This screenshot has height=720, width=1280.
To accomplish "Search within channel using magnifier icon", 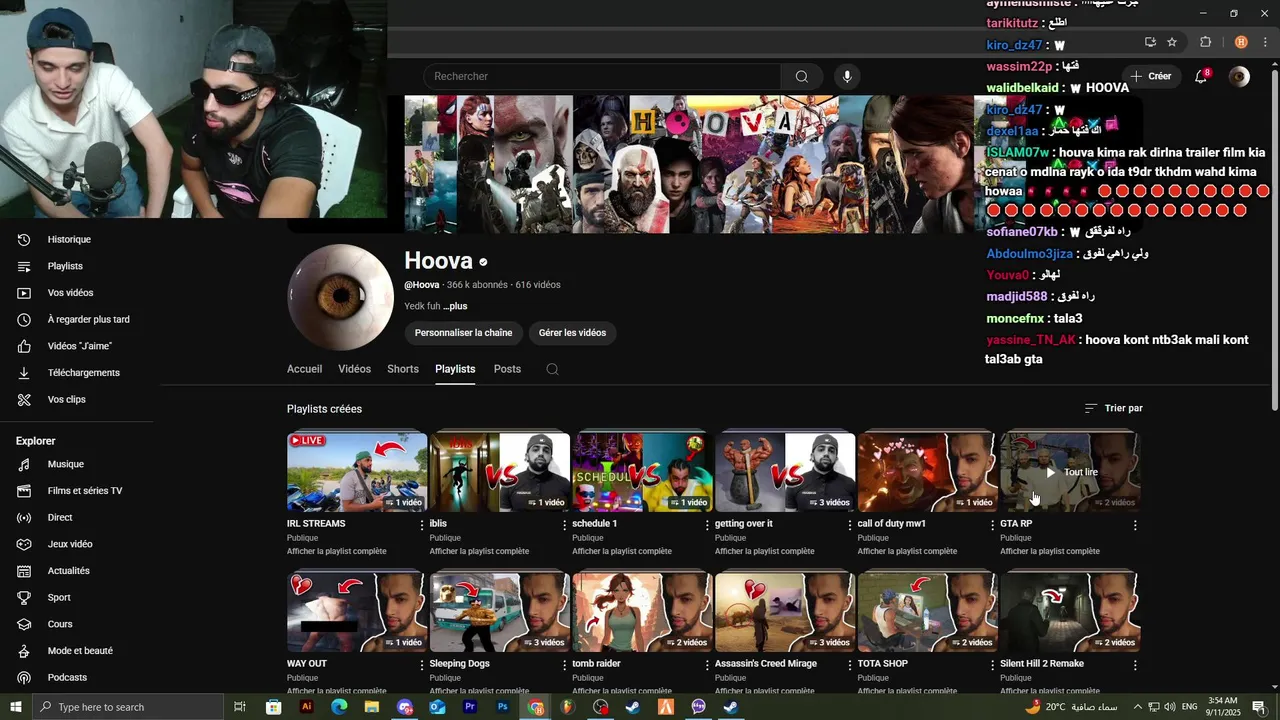I will tap(552, 369).
